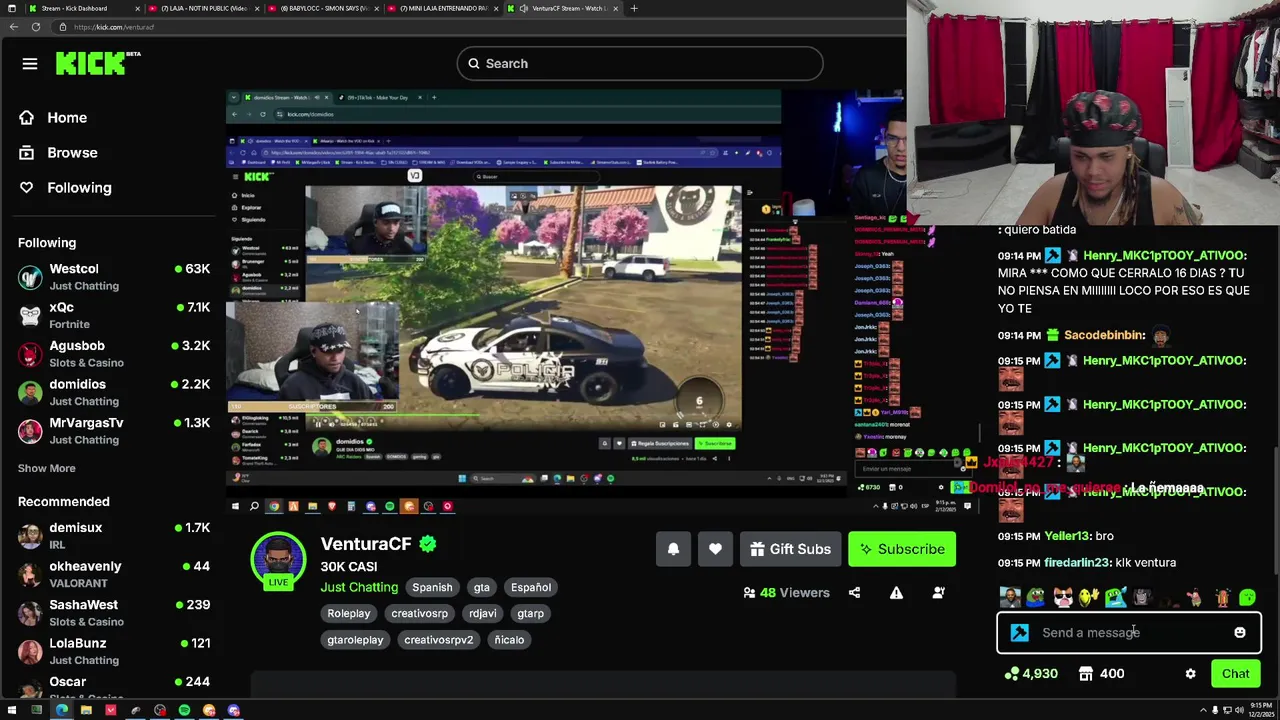Select the rdjavi tag
The height and width of the screenshot is (720, 1280).
(483, 613)
